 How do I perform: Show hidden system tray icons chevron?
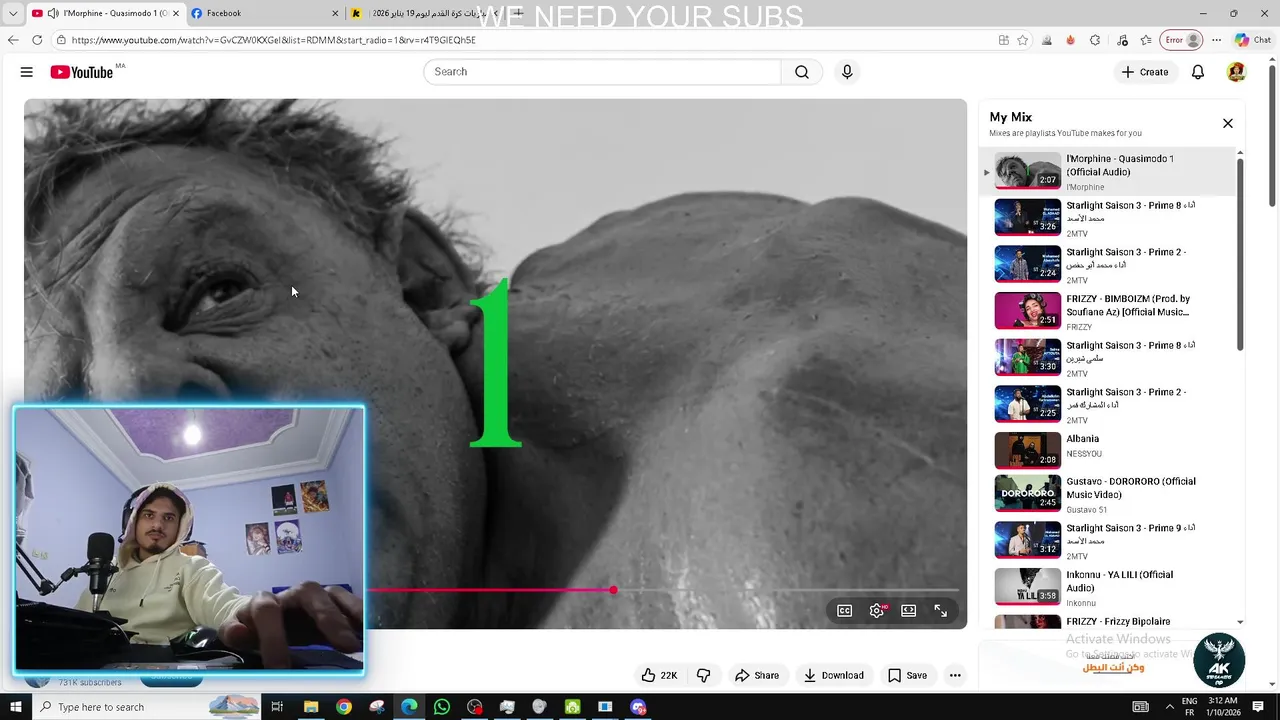click(1170, 707)
